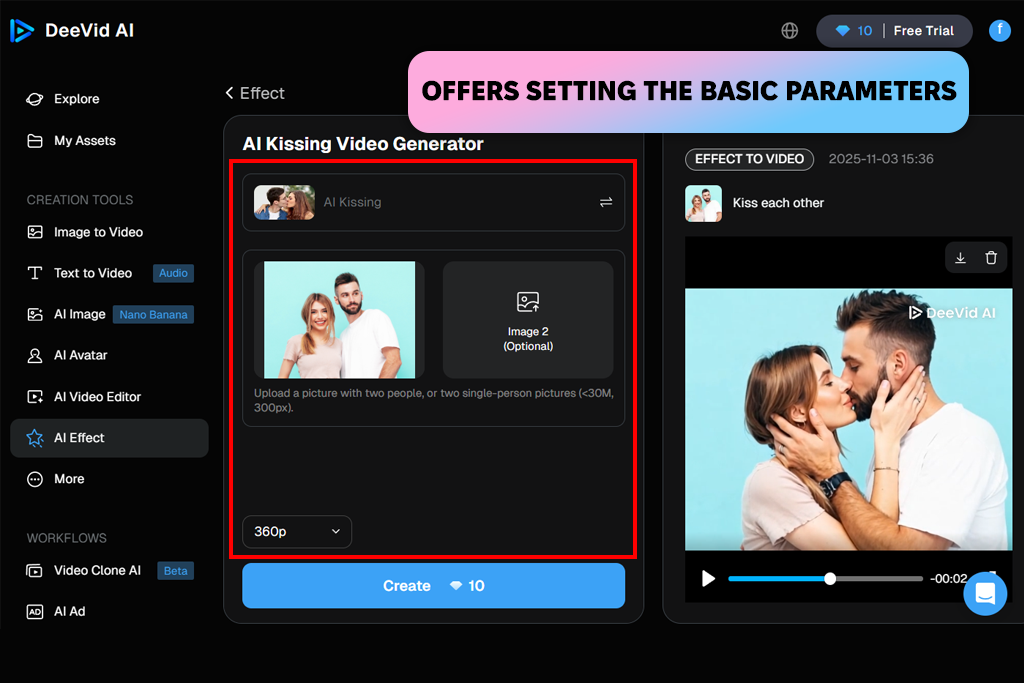Viewport: 1024px width, 683px height.
Task: Click the Kiss each other source thumbnail
Action: pyautogui.click(x=703, y=203)
